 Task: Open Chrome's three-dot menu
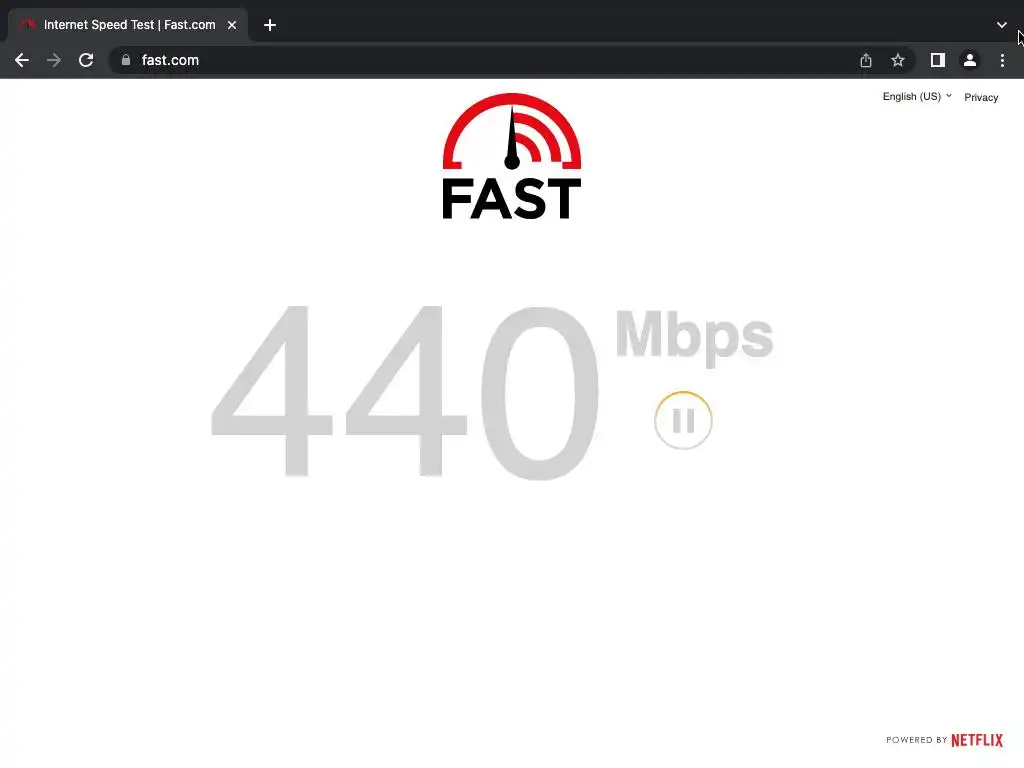point(1002,60)
